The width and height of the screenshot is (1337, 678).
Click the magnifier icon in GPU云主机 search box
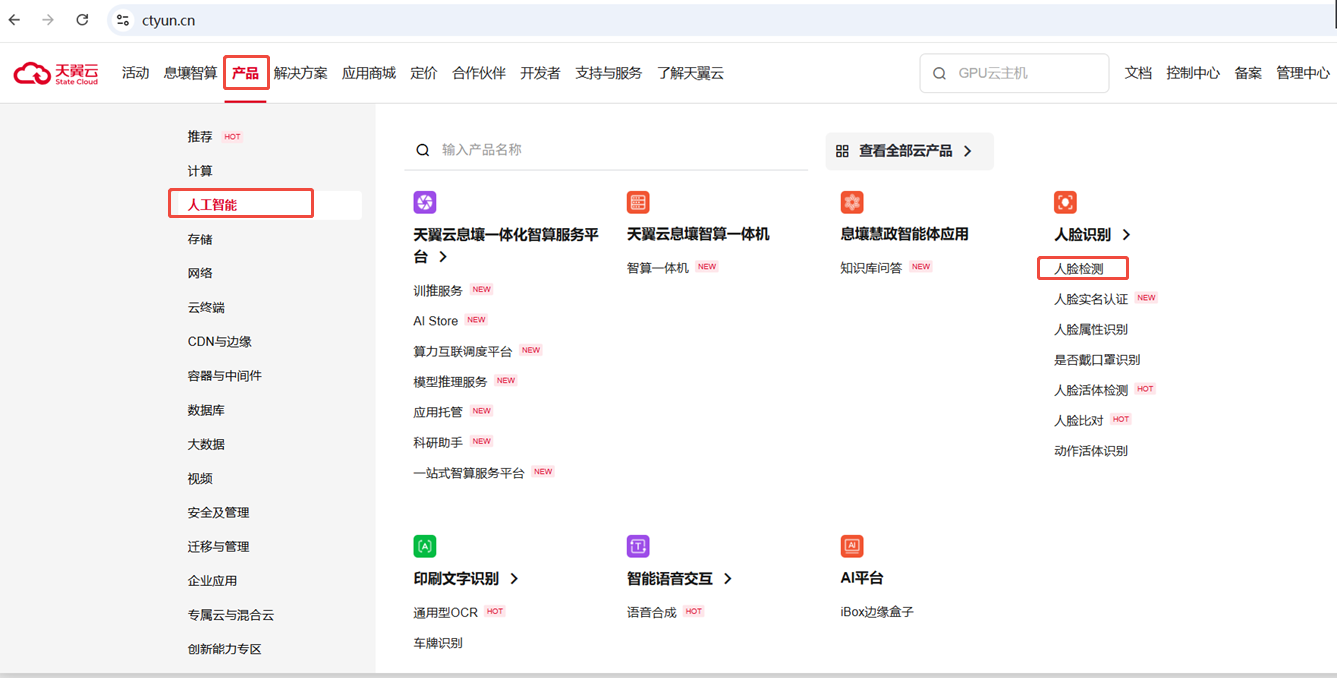point(938,72)
